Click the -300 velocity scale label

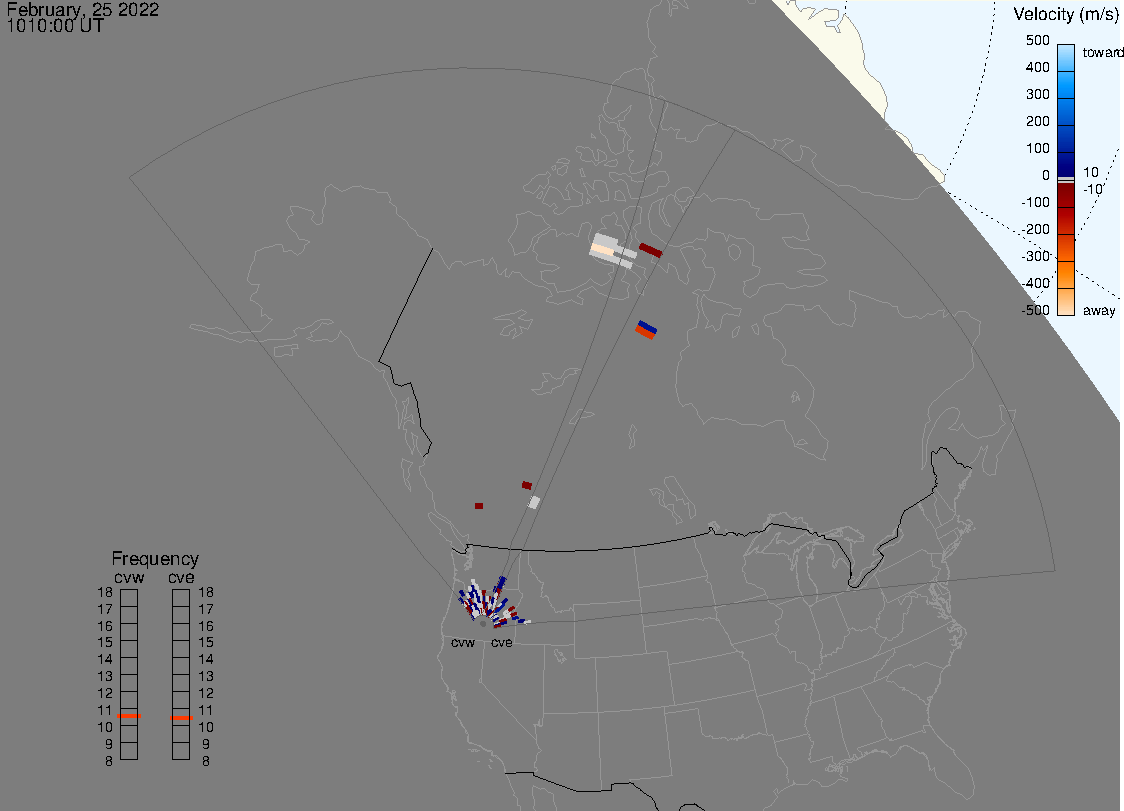pyautogui.click(x=1035, y=257)
